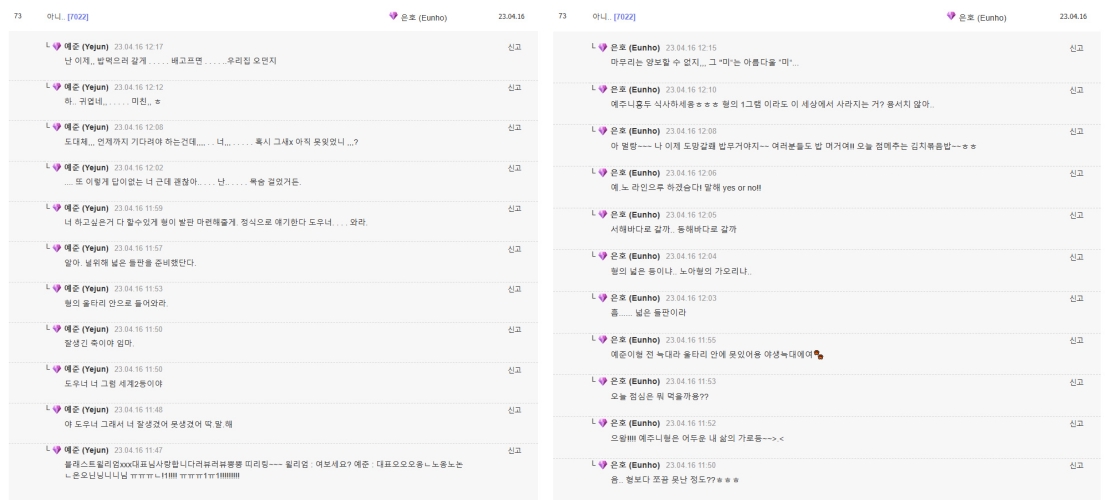Click gem icon beside Yejun's 12:12 comment
This screenshot has width=1107, height=500.
point(56,87)
